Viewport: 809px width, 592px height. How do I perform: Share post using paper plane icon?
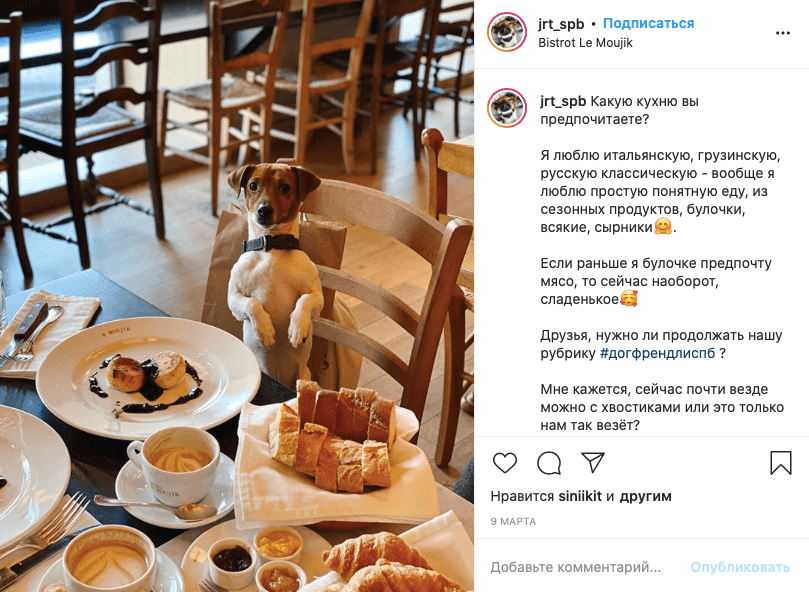point(593,462)
